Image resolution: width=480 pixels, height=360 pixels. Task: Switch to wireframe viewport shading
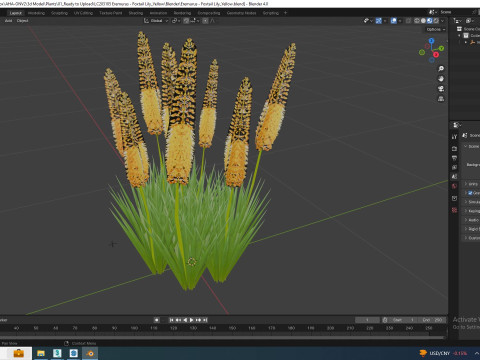coord(417,21)
